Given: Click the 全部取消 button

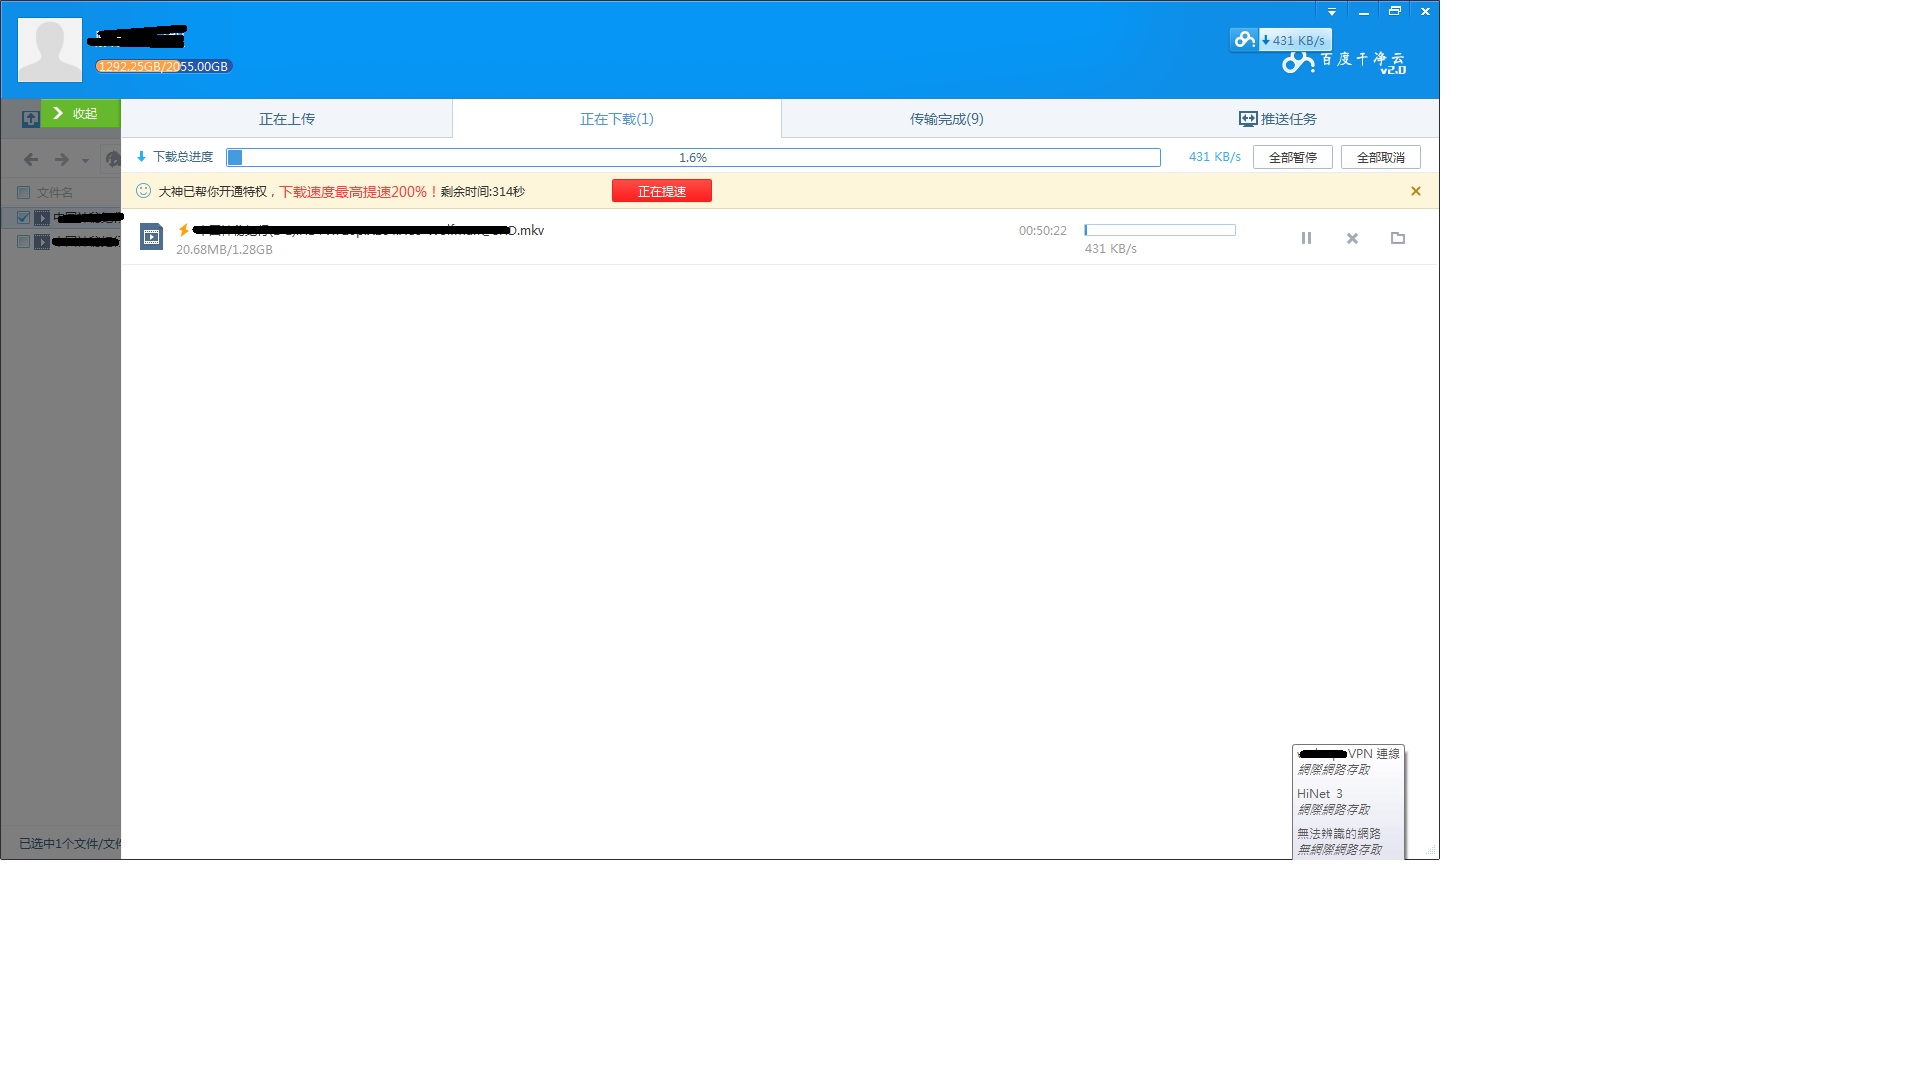Looking at the screenshot, I should pyautogui.click(x=1381, y=157).
